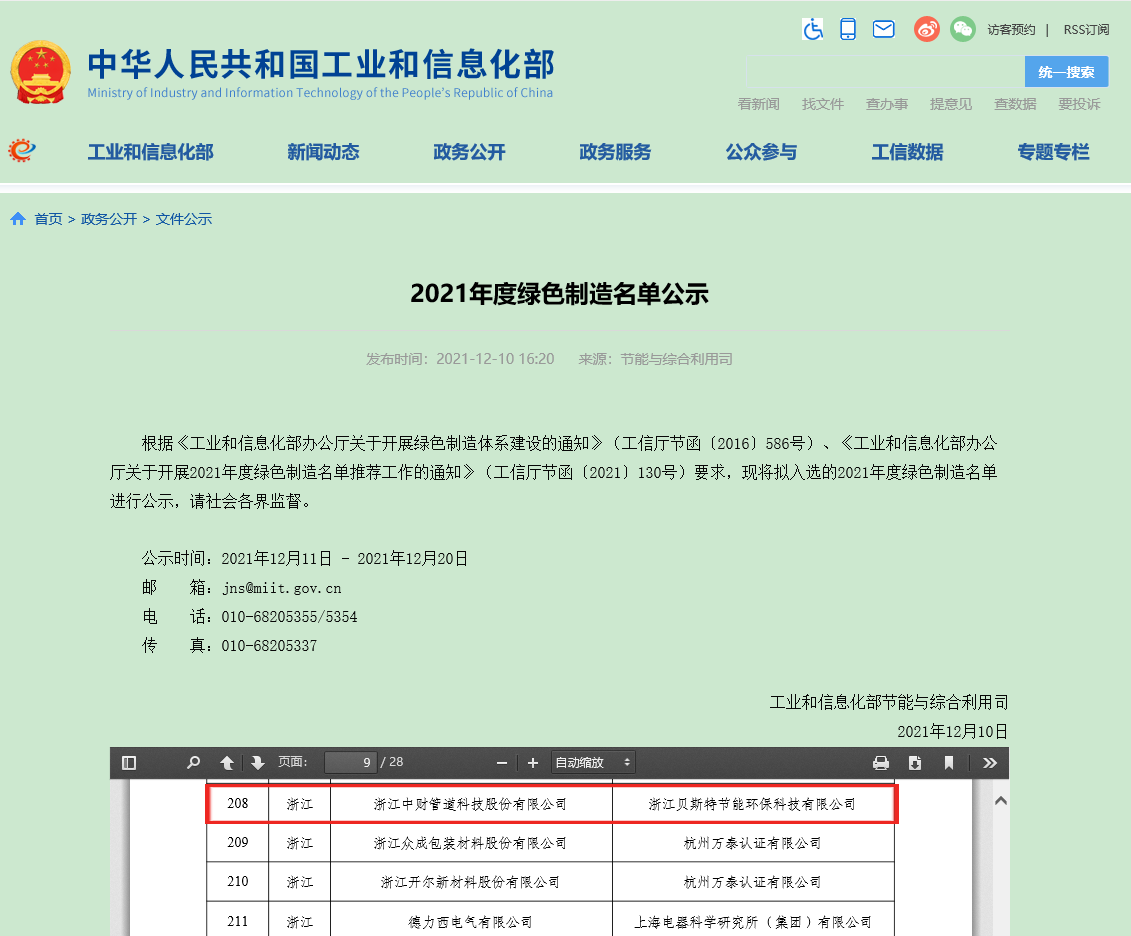Image resolution: width=1131 pixels, height=936 pixels.
Task: Open email subscription envelope icon
Action: [883, 29]
